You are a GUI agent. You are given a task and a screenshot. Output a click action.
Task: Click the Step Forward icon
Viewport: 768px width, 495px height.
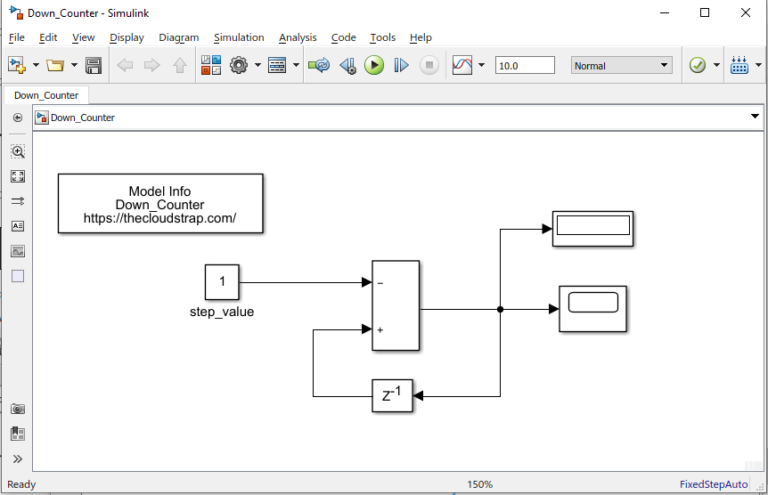click(x=401, y=65)
